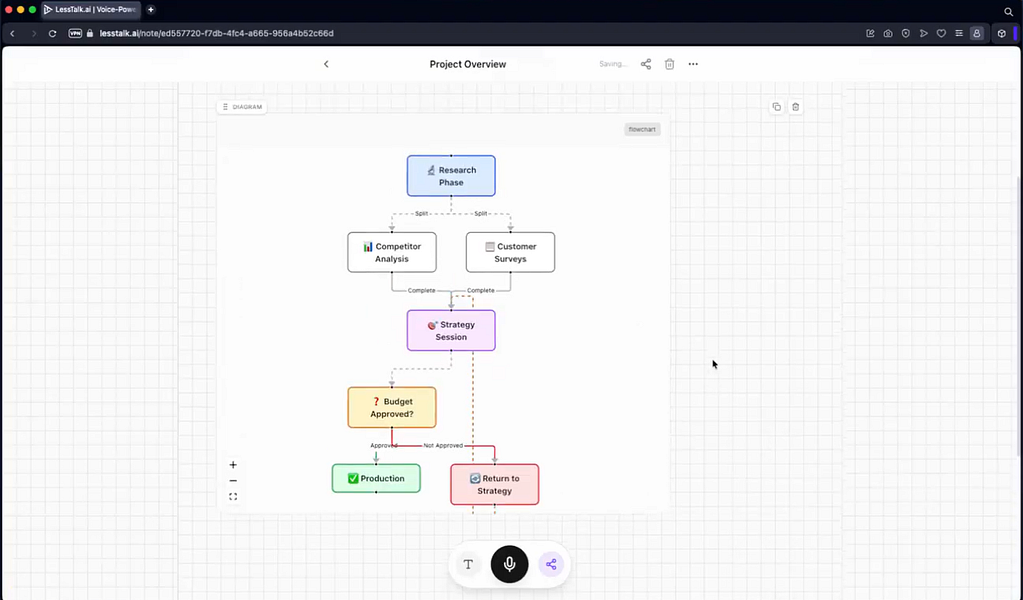
Task: Open the camera capture icon in the browser toolbar
Action: 887,33
